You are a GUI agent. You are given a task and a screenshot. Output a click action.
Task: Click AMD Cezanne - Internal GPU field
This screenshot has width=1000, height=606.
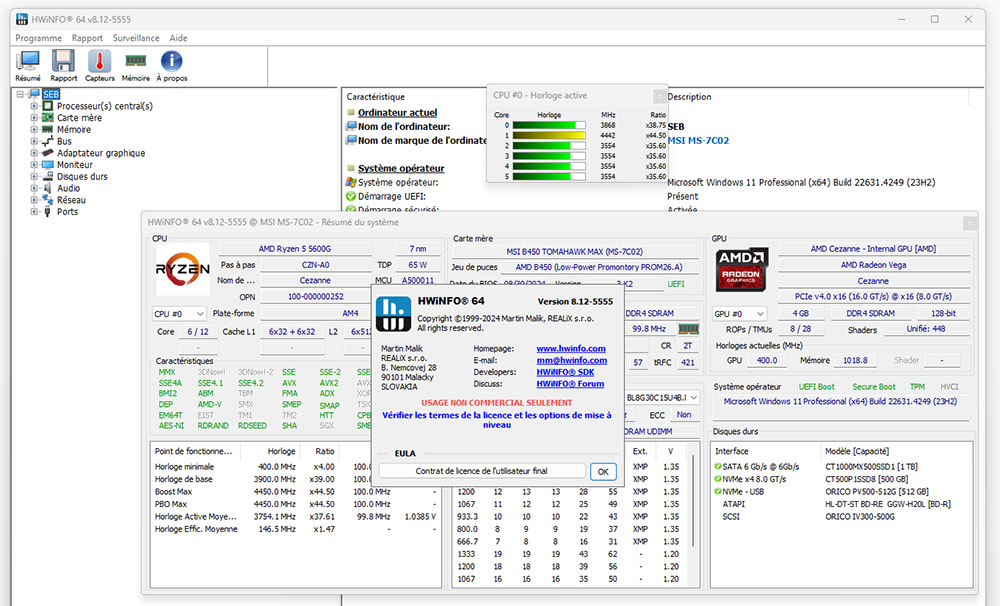pos(873,249)
